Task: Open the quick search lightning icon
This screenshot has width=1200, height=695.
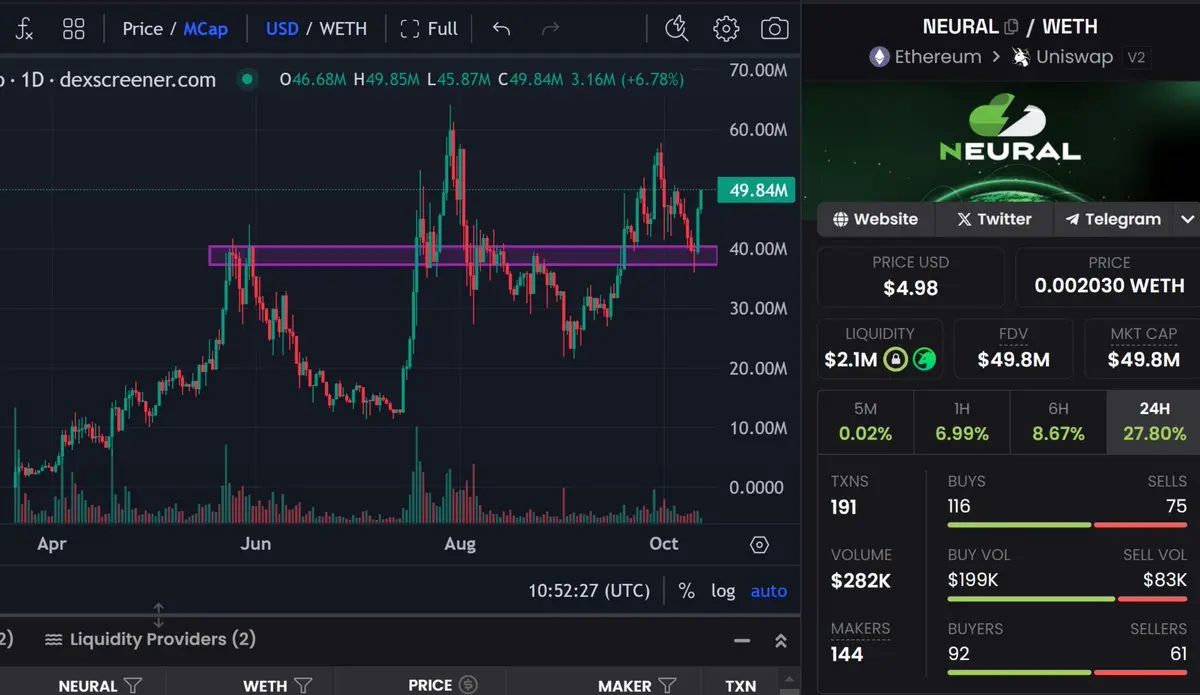Action: [677, 29]
